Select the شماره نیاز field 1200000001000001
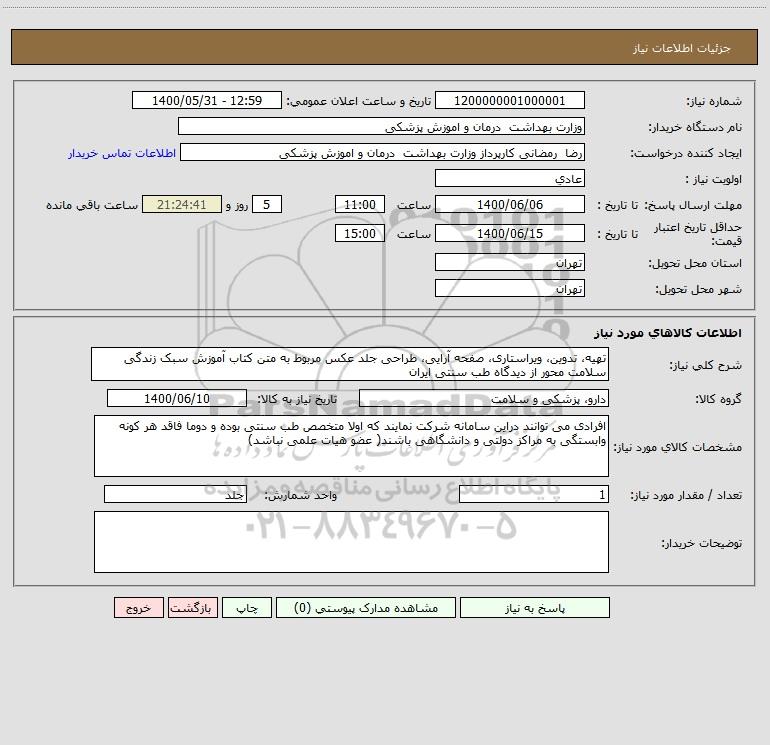 pos(510,100)
